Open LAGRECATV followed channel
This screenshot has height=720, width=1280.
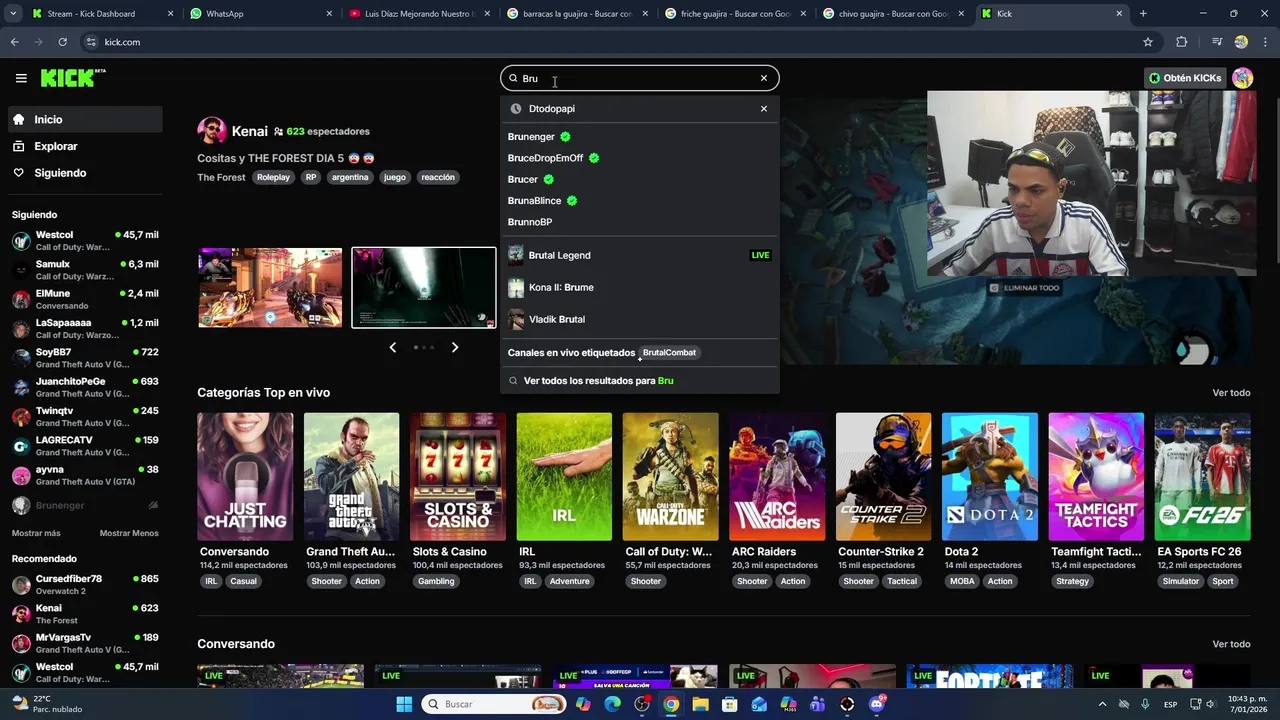tap(85, 445)
